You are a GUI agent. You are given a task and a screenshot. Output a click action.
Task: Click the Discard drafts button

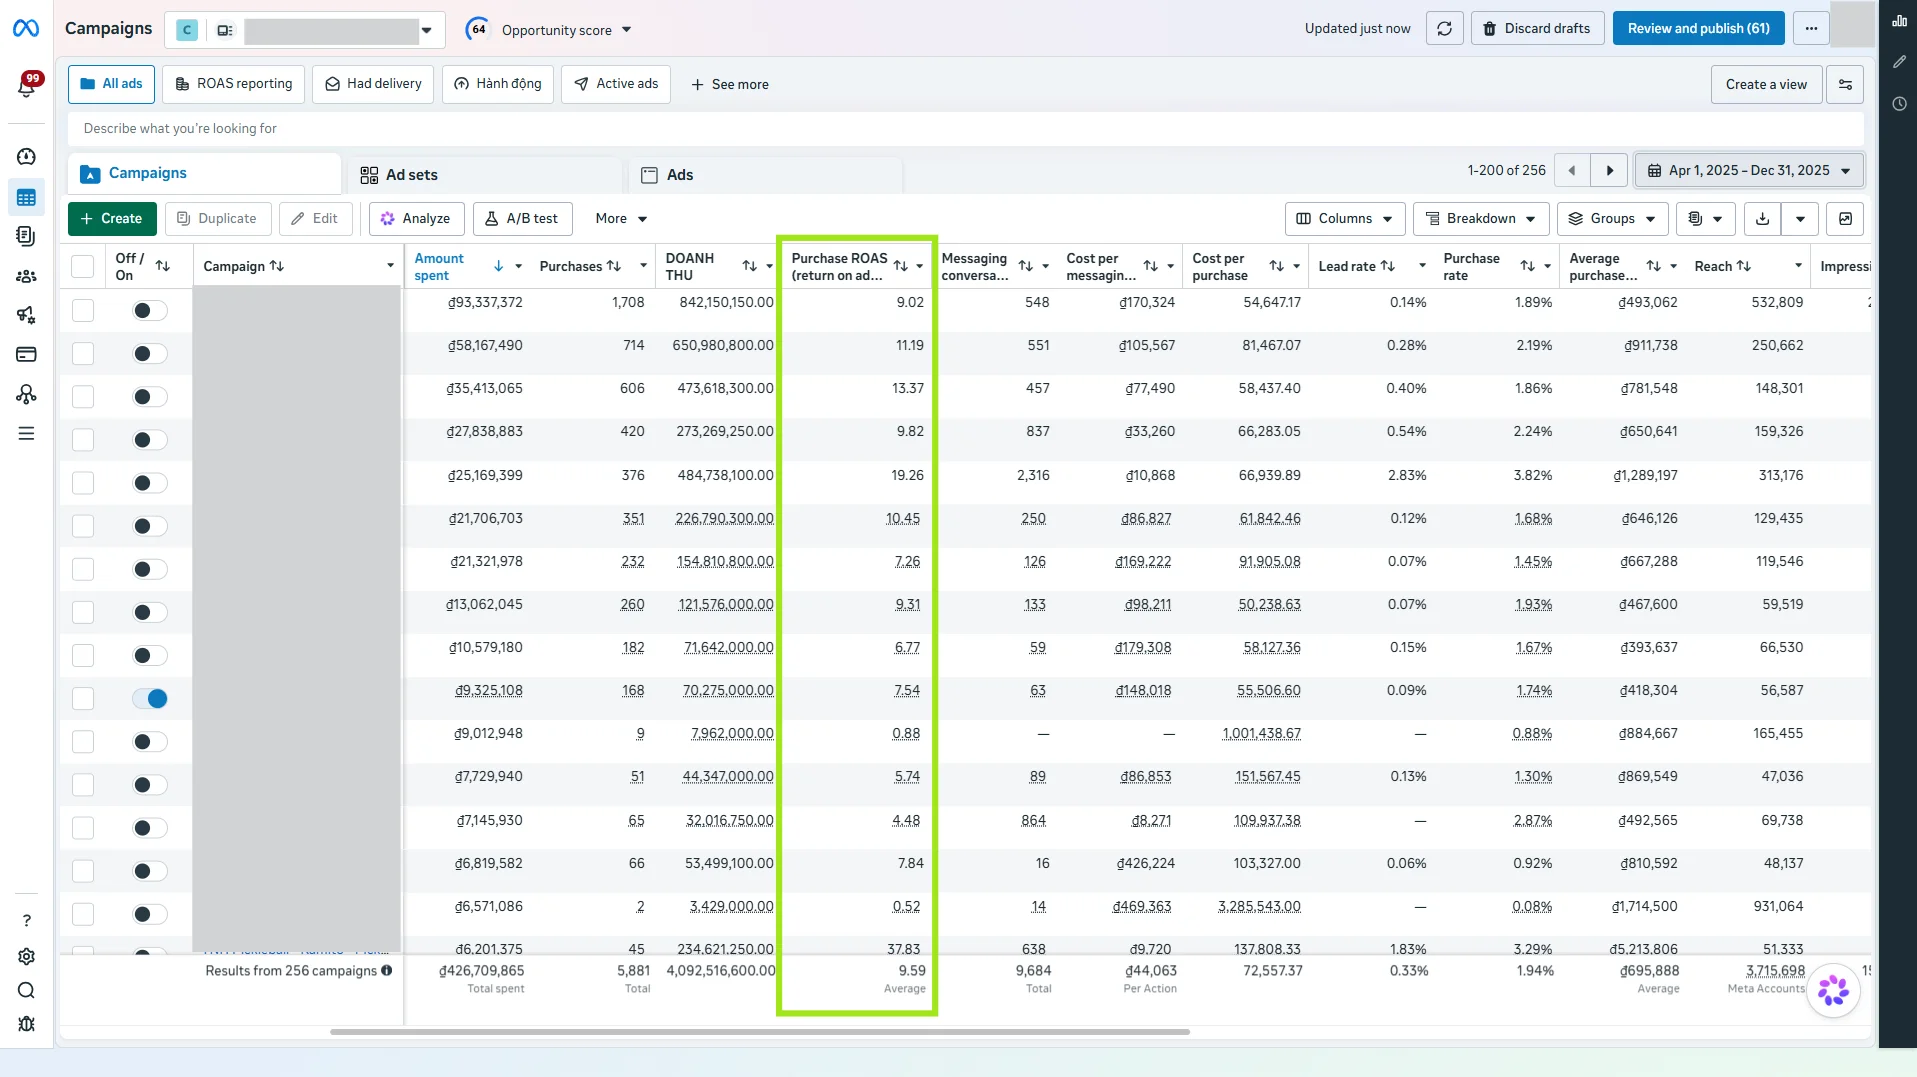(x=1537, y=29)
